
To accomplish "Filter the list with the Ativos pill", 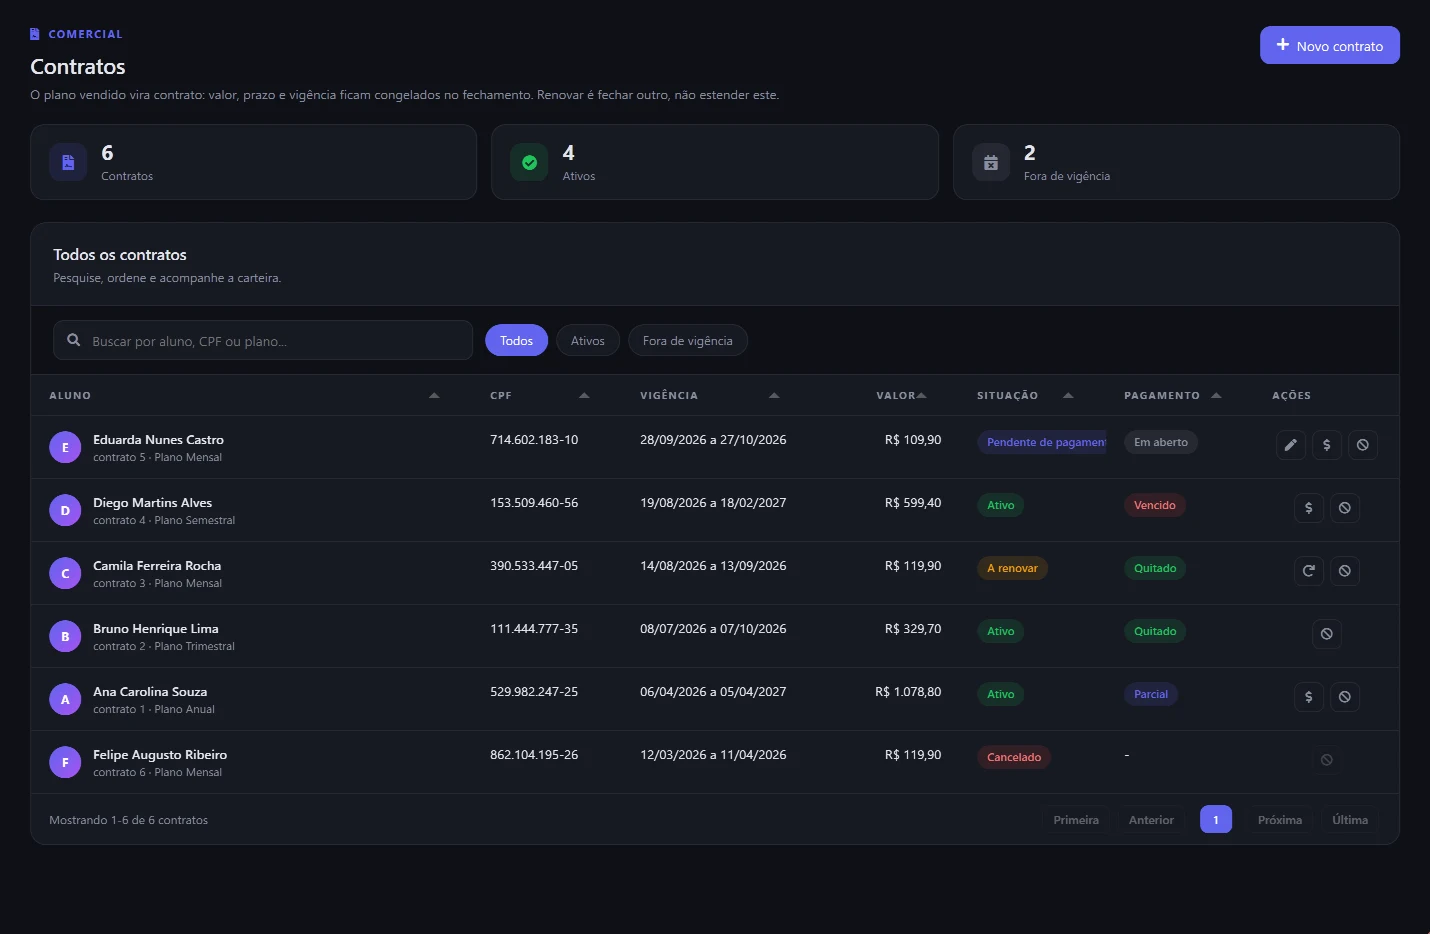I will [x=588, y=340].
